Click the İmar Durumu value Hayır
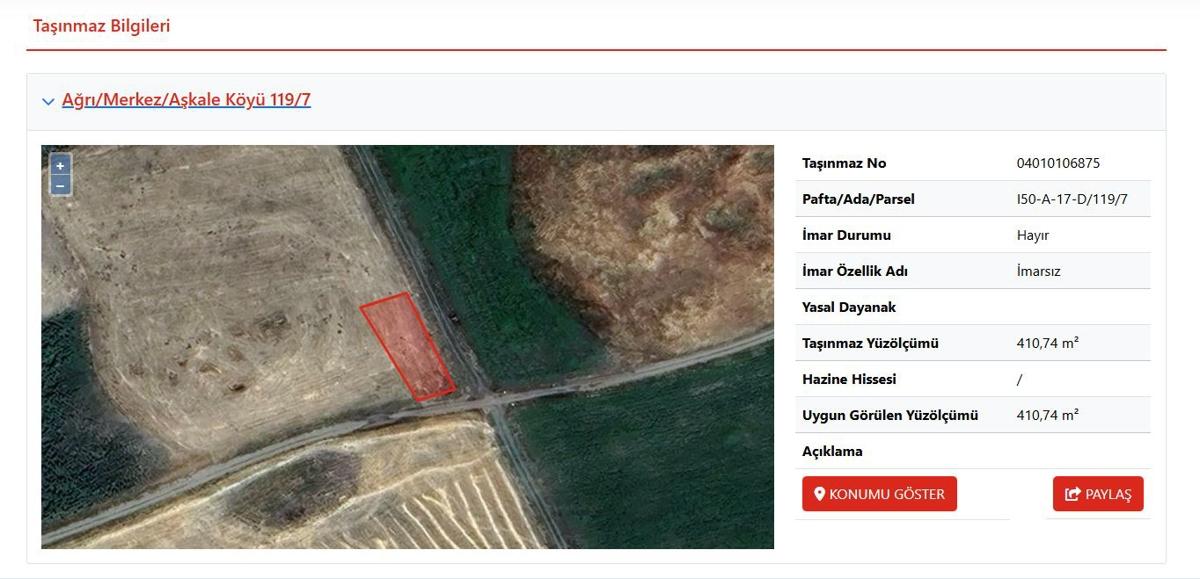The image size is (1200, 579). point(1032,235)
